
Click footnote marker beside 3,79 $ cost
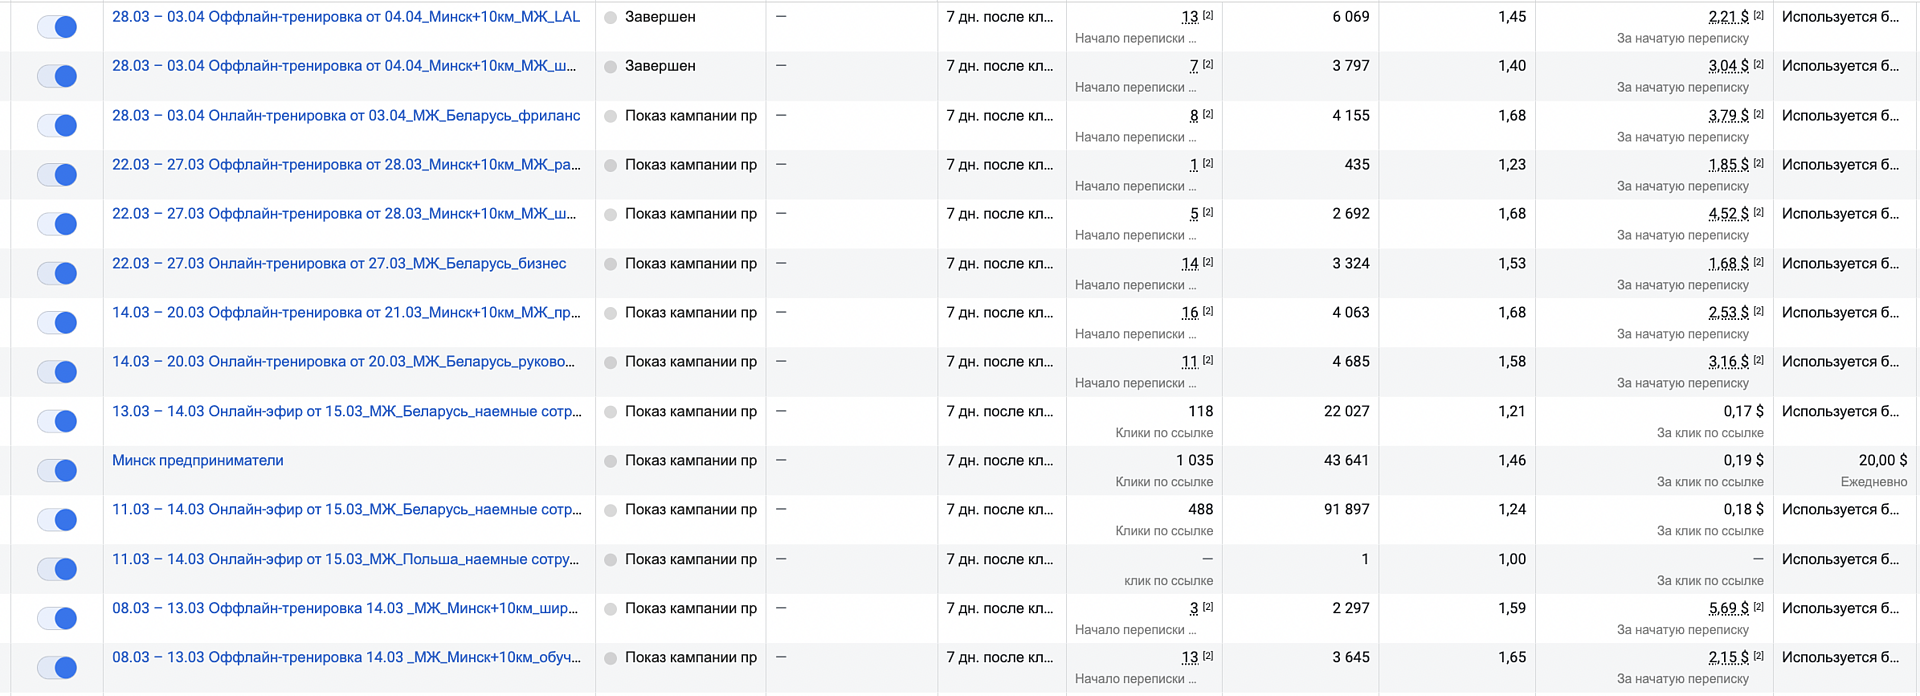(x=1759, y=114)
